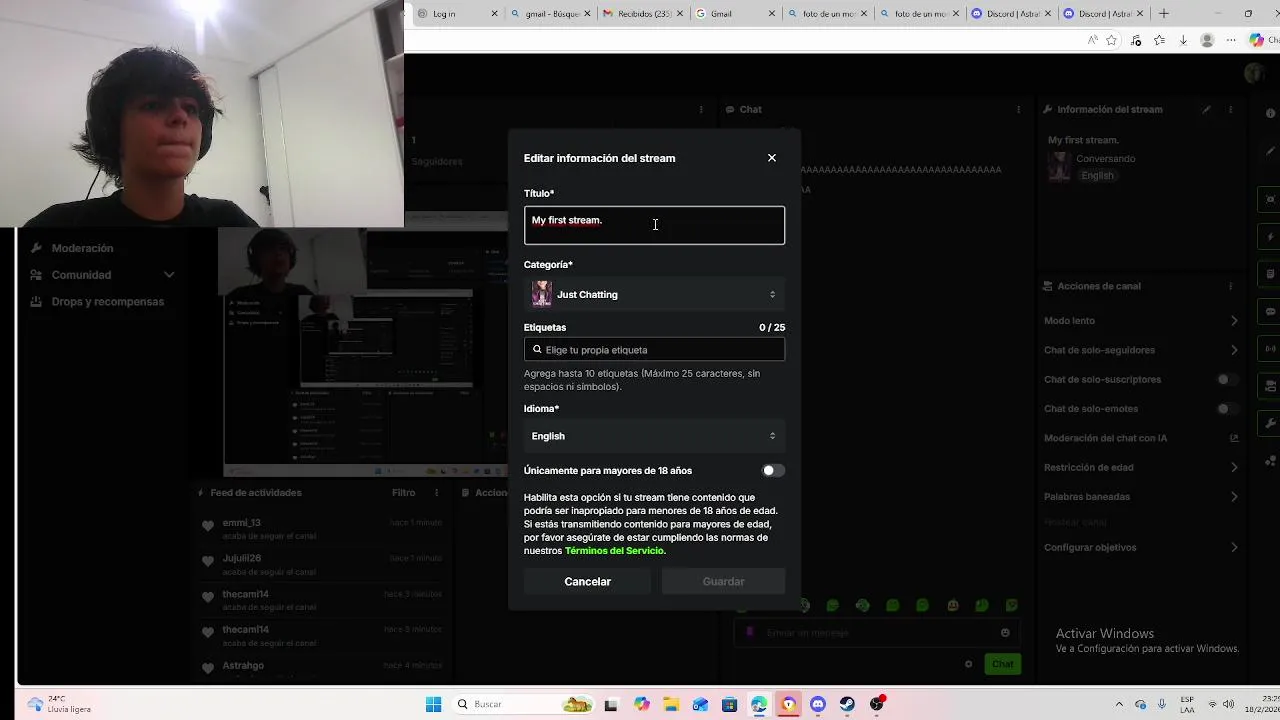Image resolution: width=1280 pixels, height=720 pixels.
Task: Open Feed de actividades three-dot menu
Action: 436,493
